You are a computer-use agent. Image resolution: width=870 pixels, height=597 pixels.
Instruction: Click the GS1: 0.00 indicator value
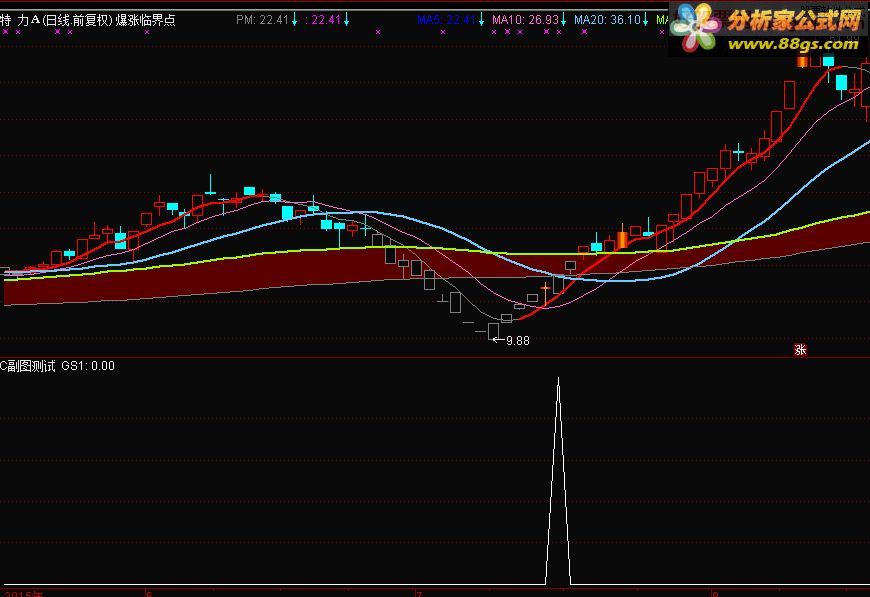(x=88, y=366)
